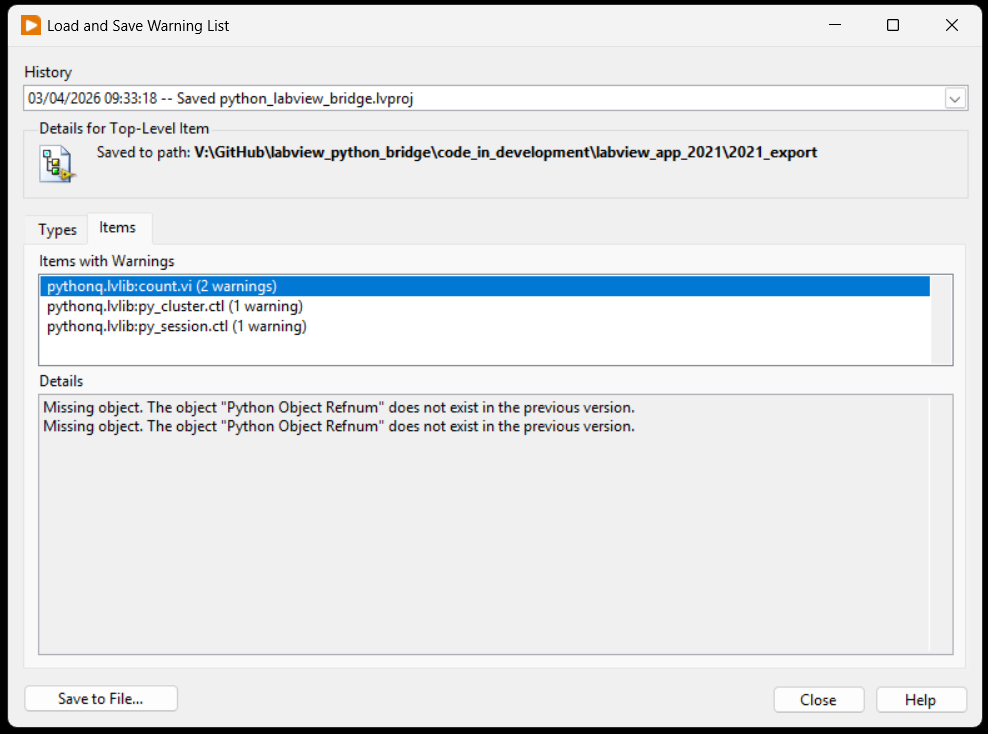The height and width of the screenshot is (734, 988).
Task: Click the Details pane vertical scrollbar
Action: tap(941, 523)
